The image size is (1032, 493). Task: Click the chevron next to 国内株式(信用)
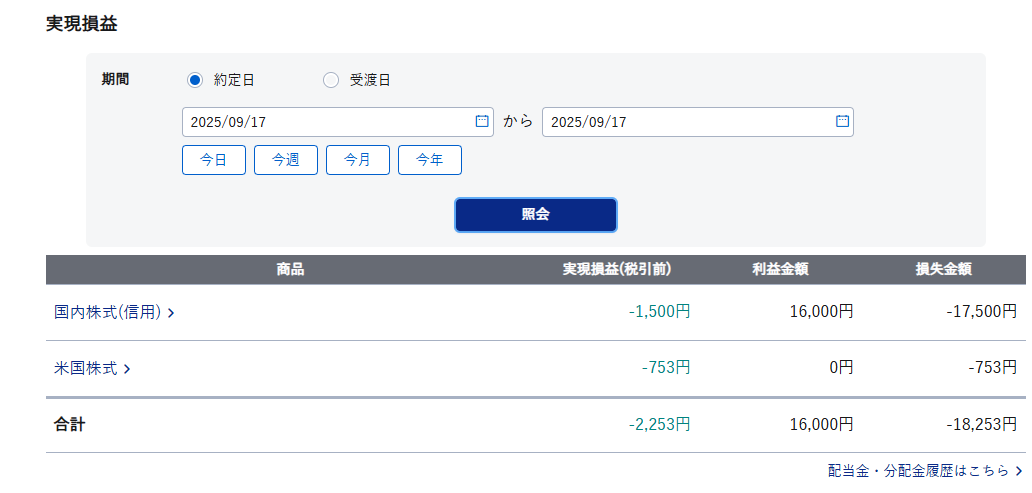pyautogui.click(x=171, y=313)
